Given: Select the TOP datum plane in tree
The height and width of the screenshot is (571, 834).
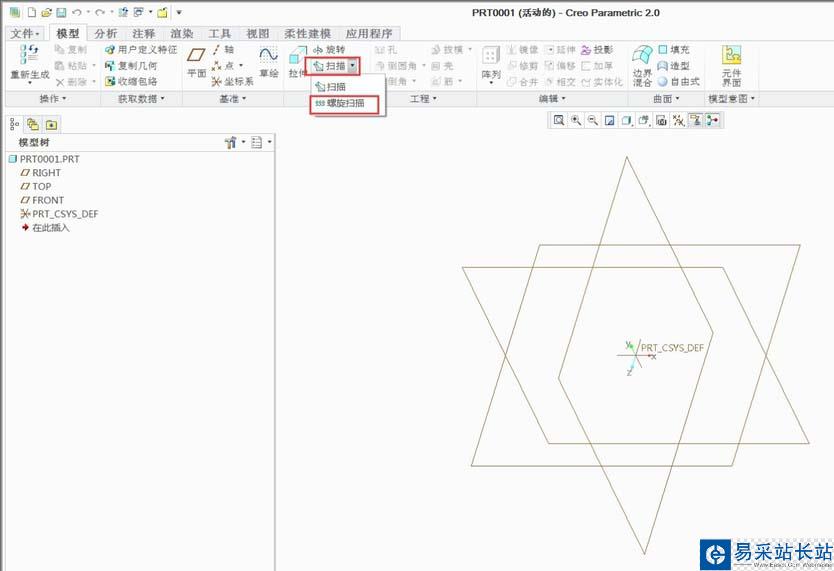Looking at the screenshot, I should (36, 187).
